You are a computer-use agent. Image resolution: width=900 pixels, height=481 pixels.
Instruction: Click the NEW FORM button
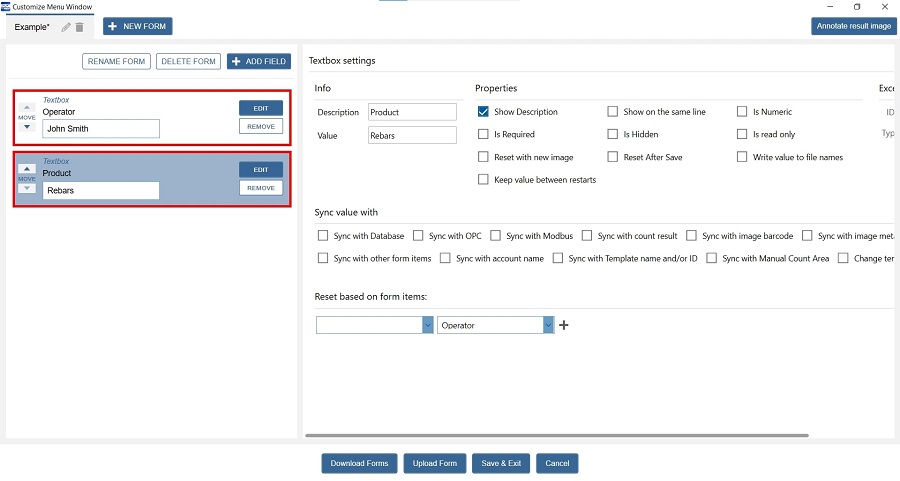pyautogui.click(x=138, y=26)
